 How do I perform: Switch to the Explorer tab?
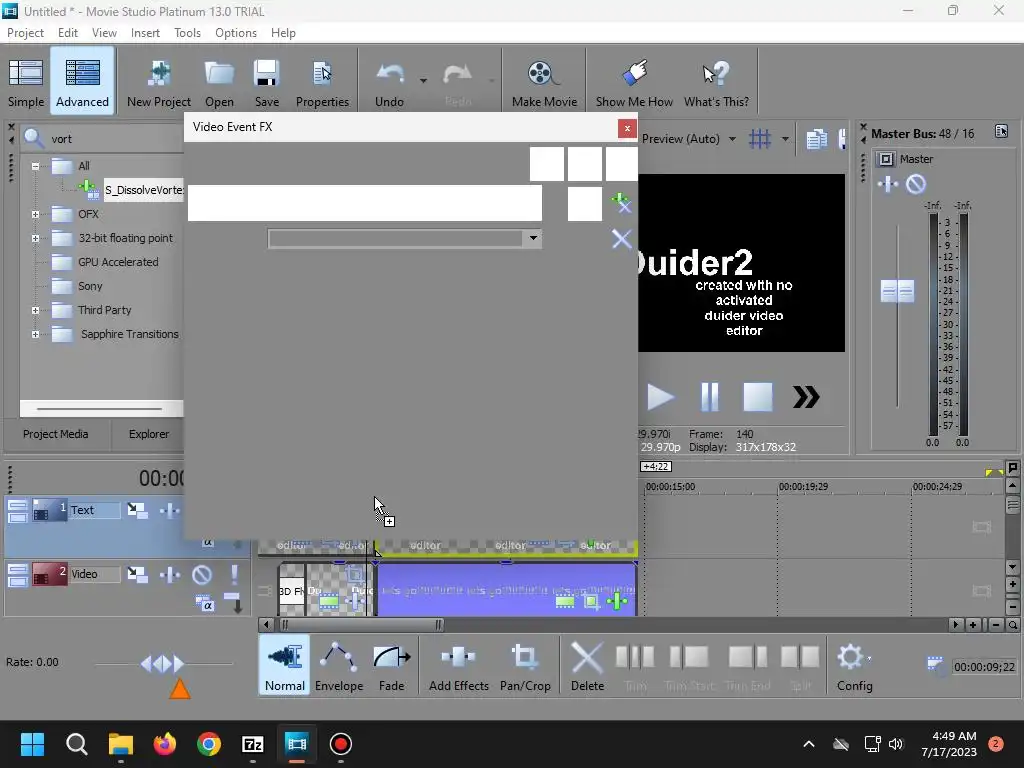coord(148,434)
